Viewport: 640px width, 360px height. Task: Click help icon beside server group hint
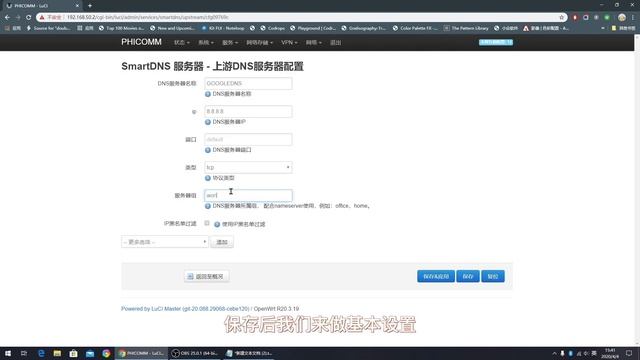coord(208,206)
